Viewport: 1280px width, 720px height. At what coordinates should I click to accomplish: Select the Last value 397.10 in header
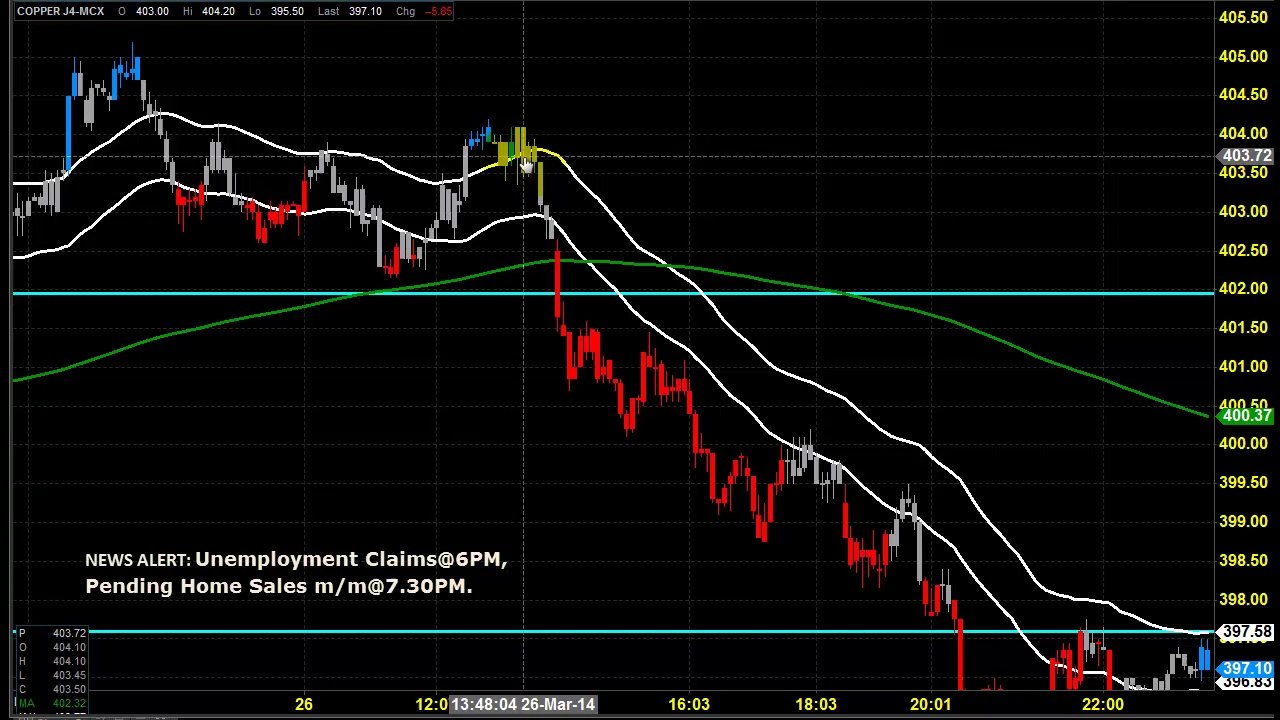pyautogui.click(x=365, y=11)
